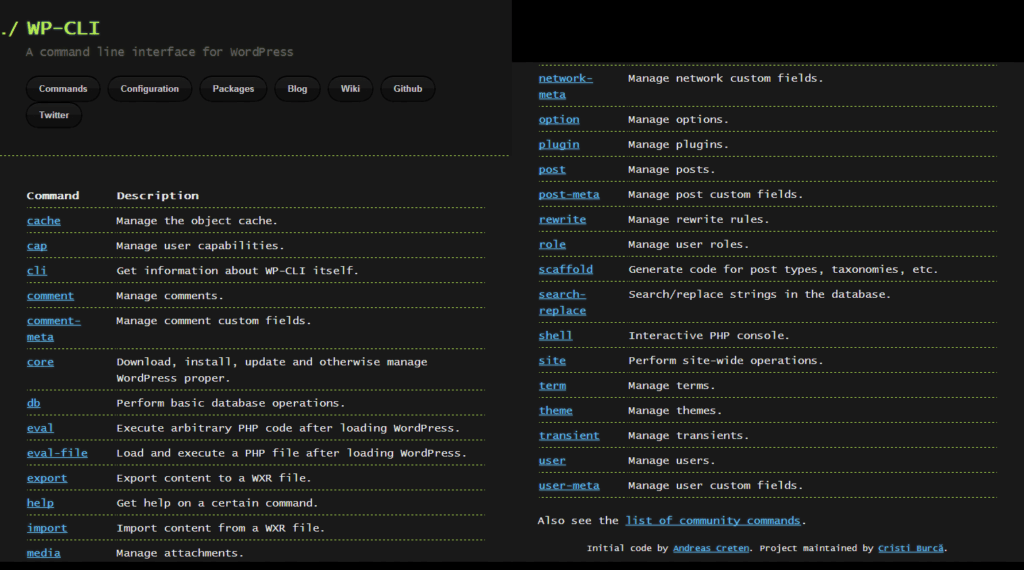
Task: Open the help command link
Action: click(x=40, y=503)
